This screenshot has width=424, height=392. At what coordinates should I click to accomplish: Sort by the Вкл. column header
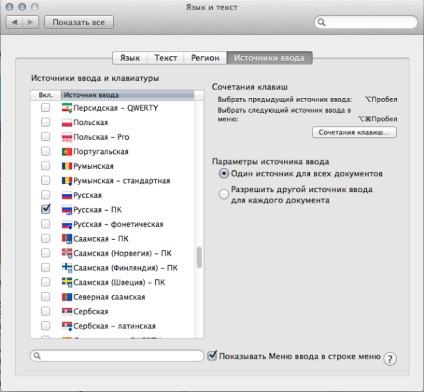click(x=46, y=95)
